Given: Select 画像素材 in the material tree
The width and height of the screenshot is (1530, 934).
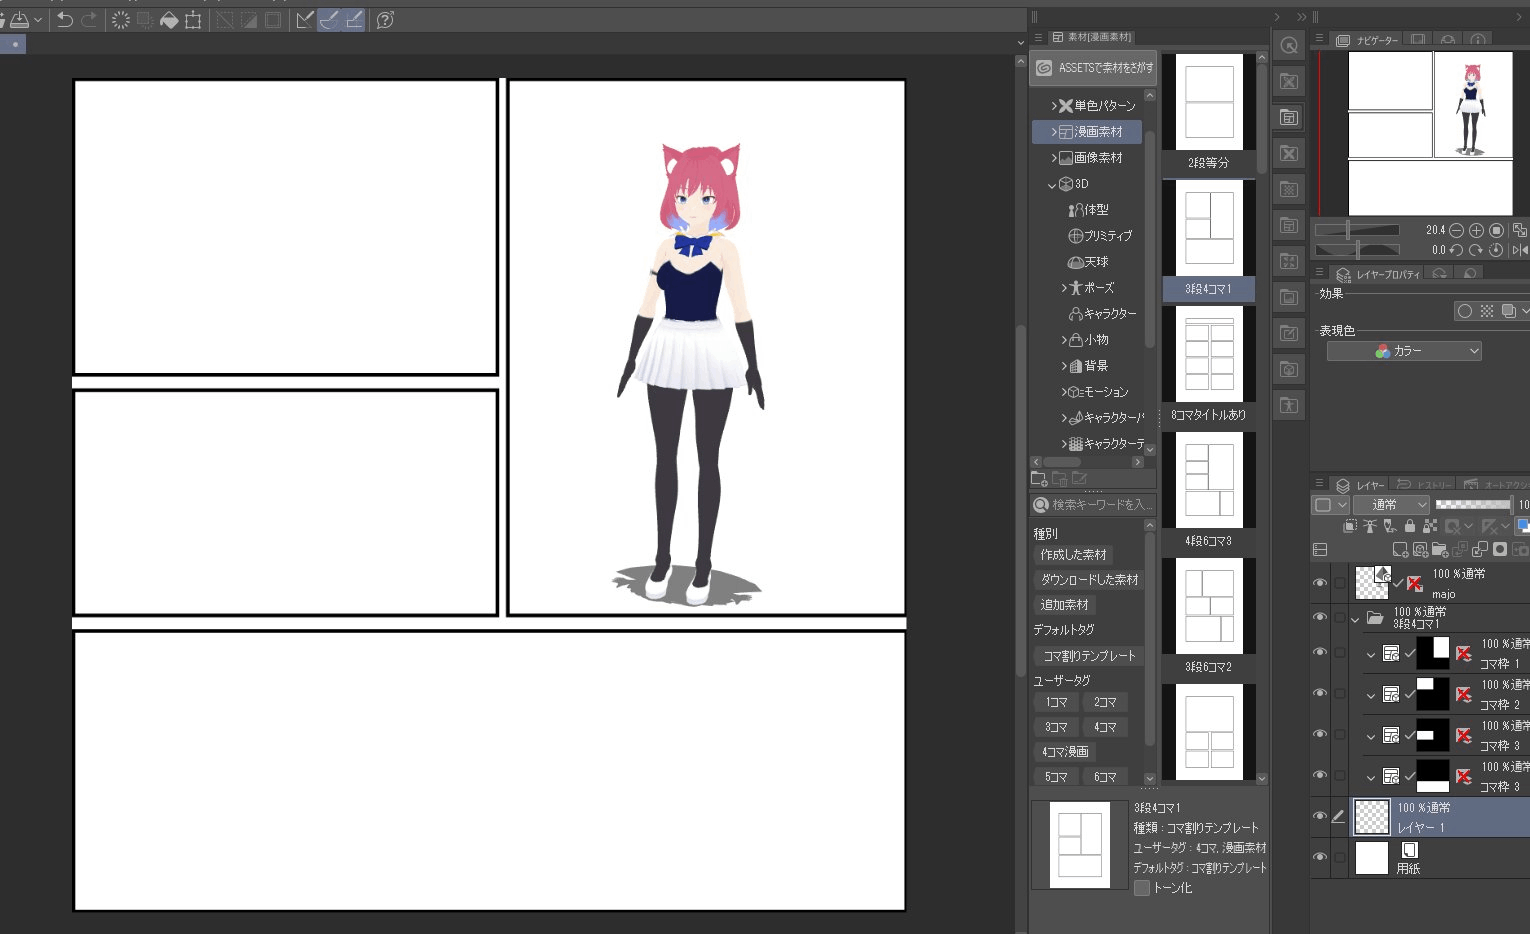Looking at the screenshot, I should click(1097, 158).
